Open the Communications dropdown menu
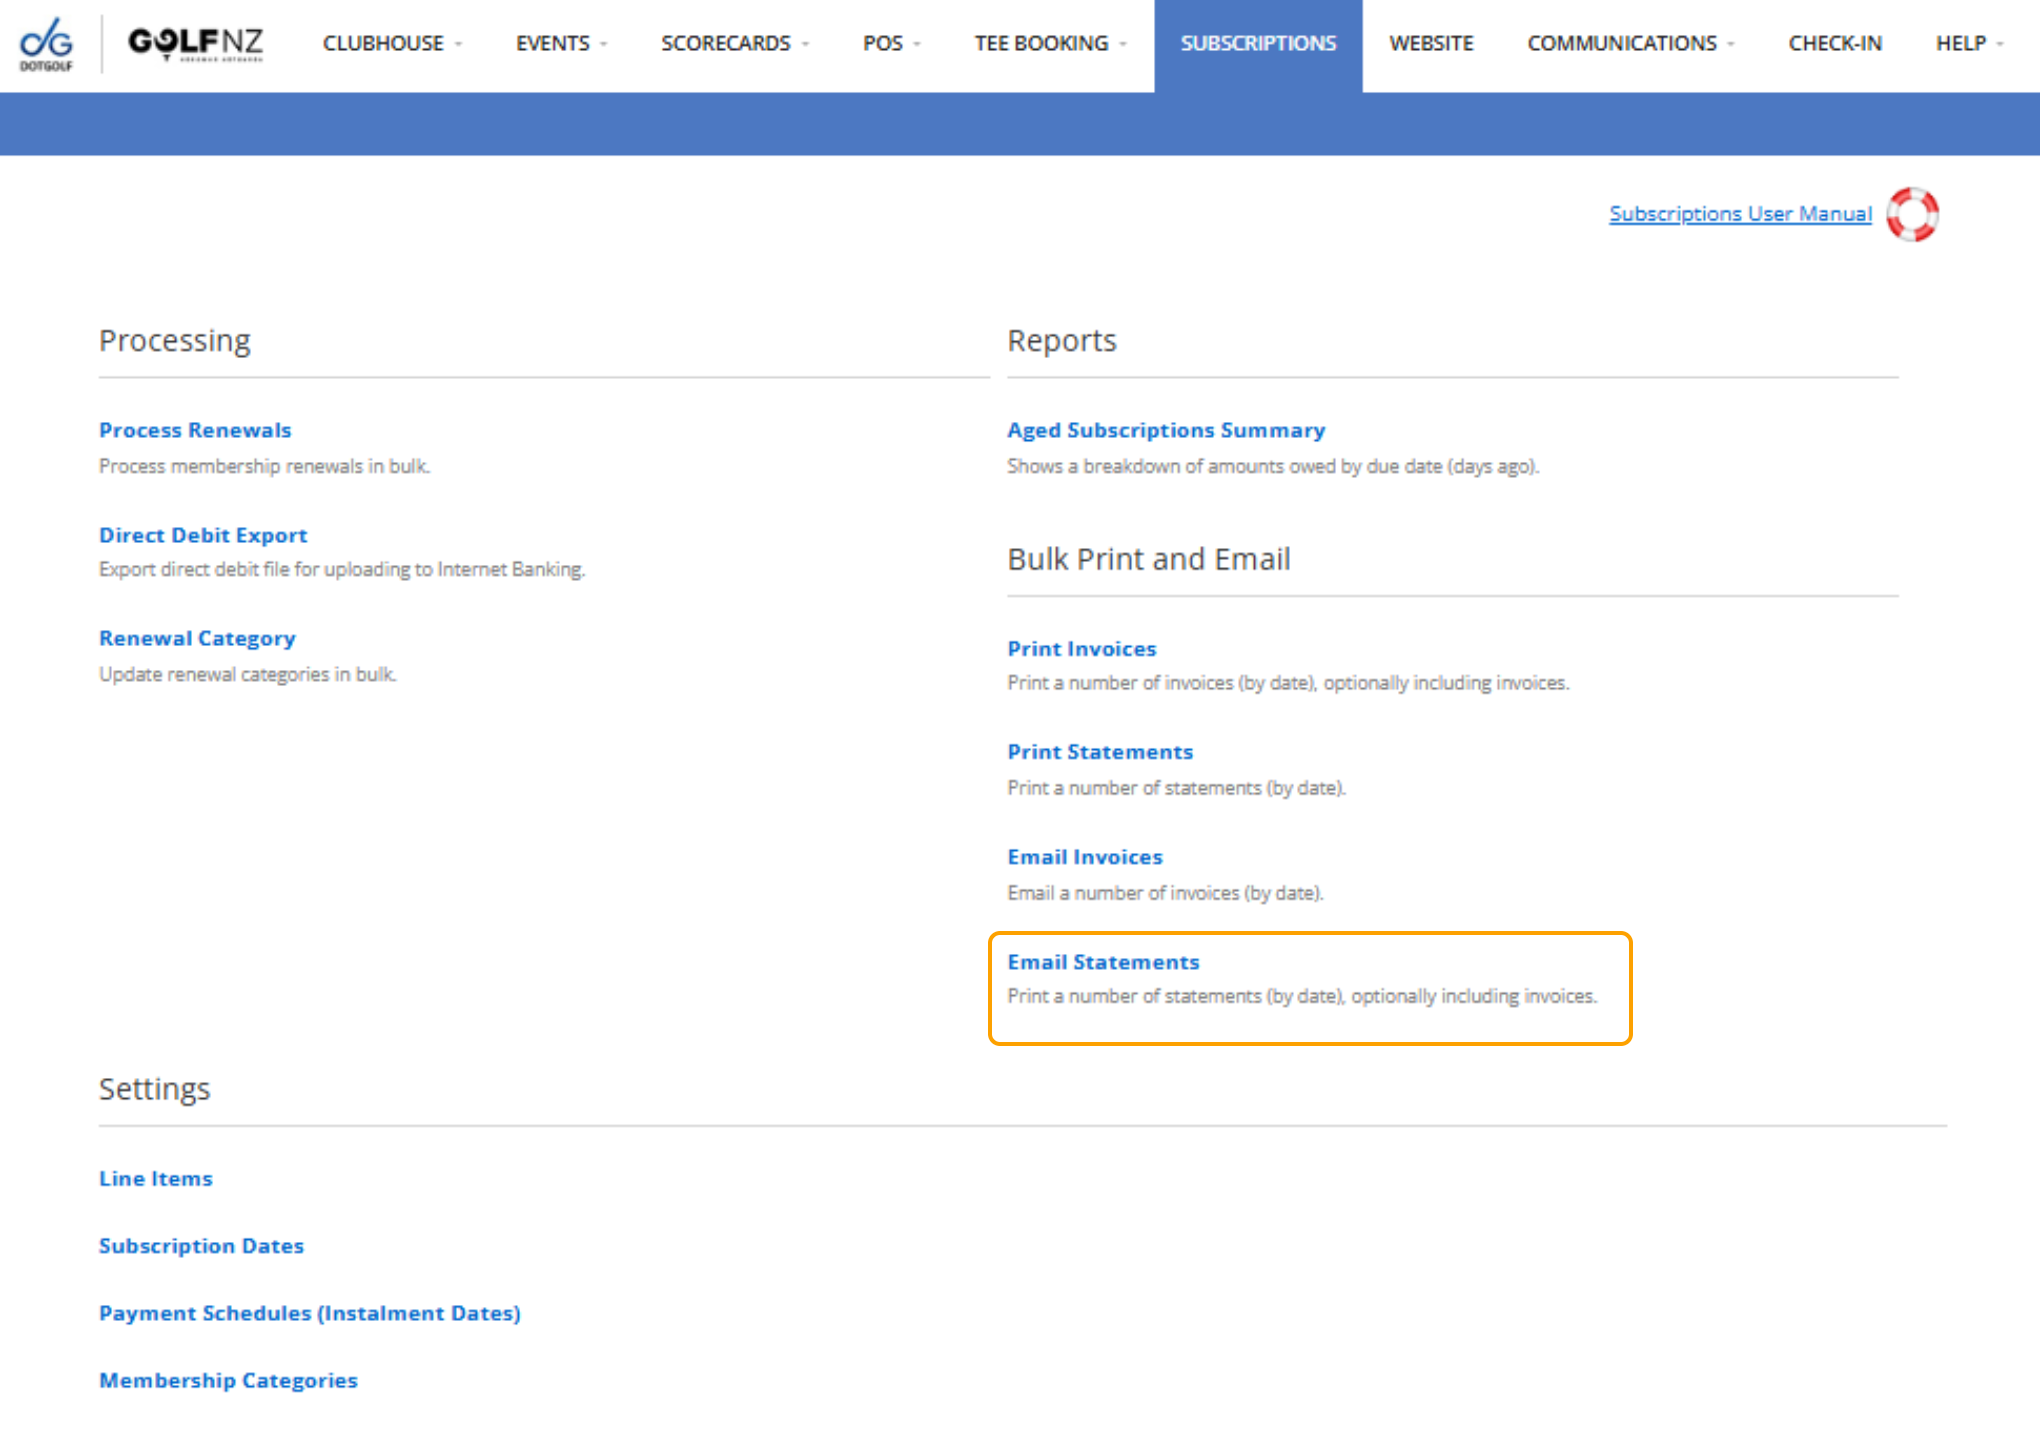This screenshot has height=1436, width=2040. (x=1630, y=44)
